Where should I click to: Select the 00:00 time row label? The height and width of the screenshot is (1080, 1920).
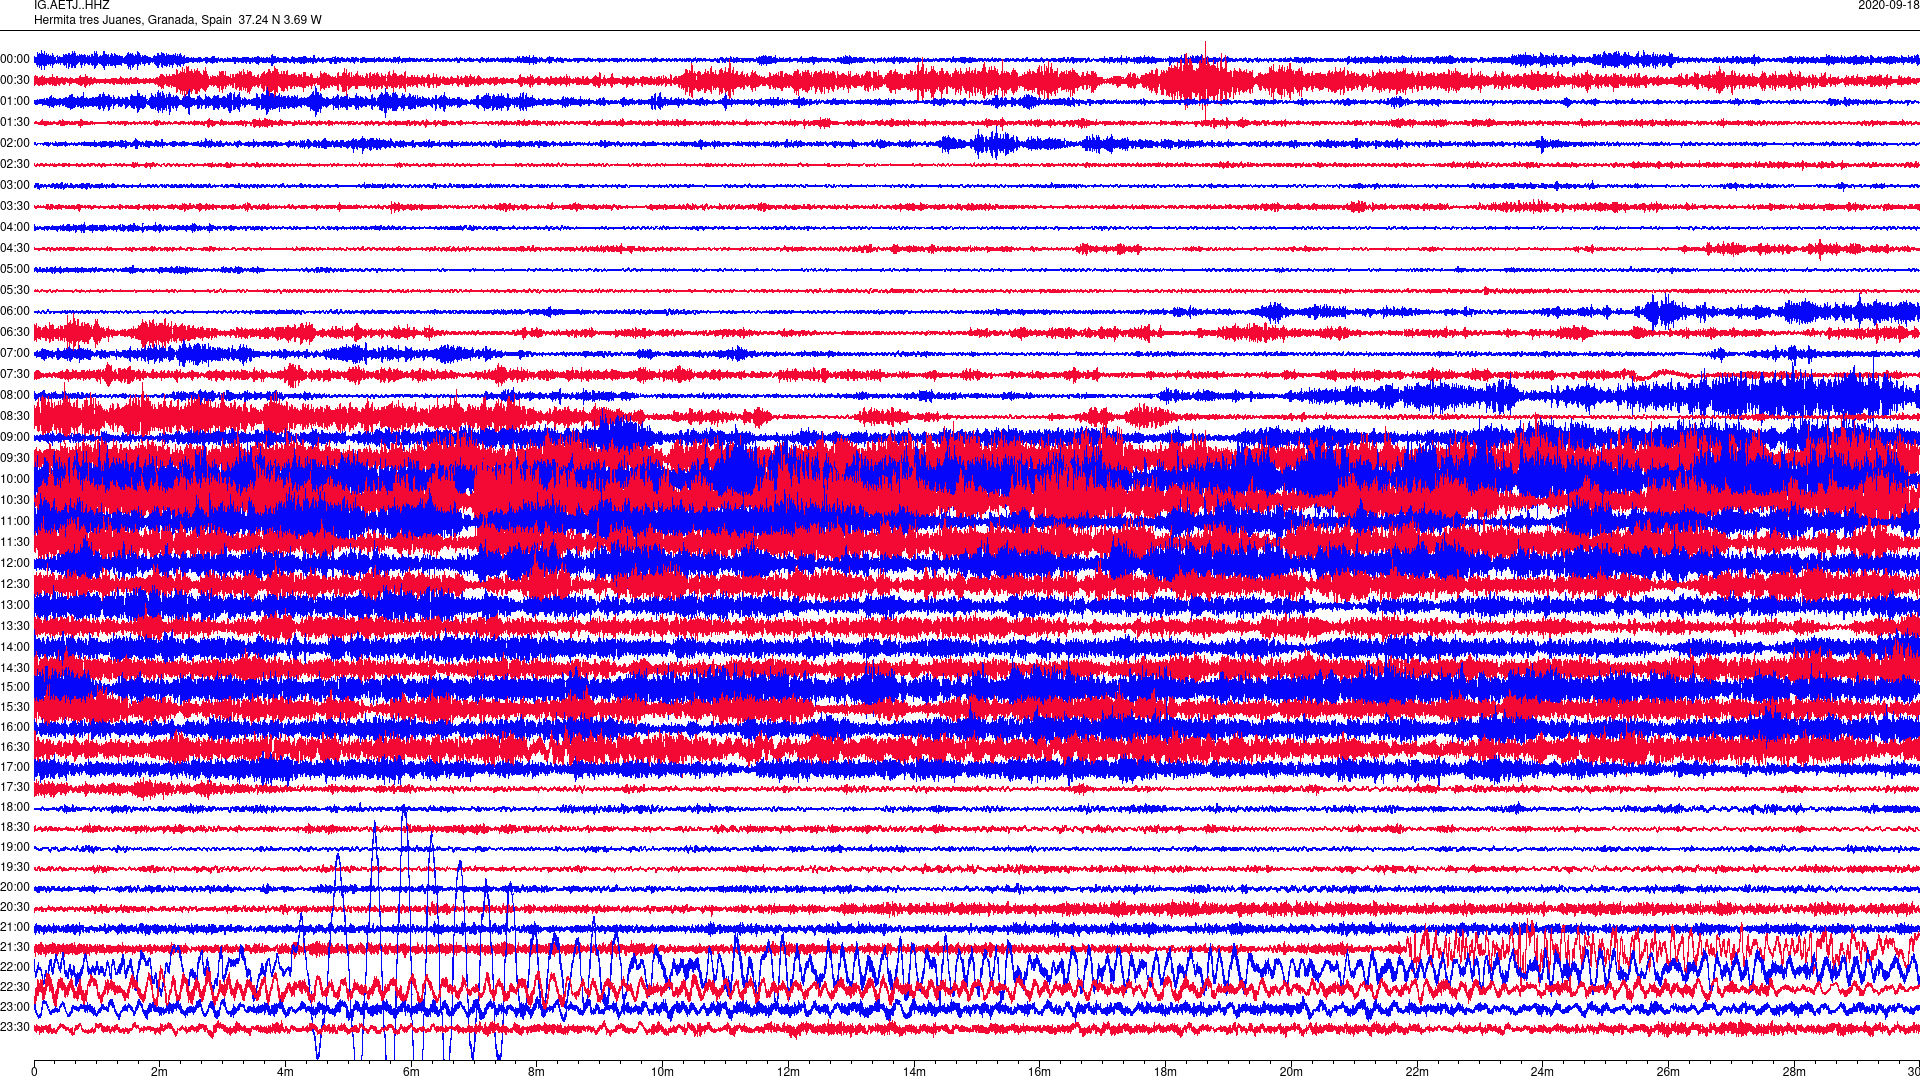[x=15, y=60]
